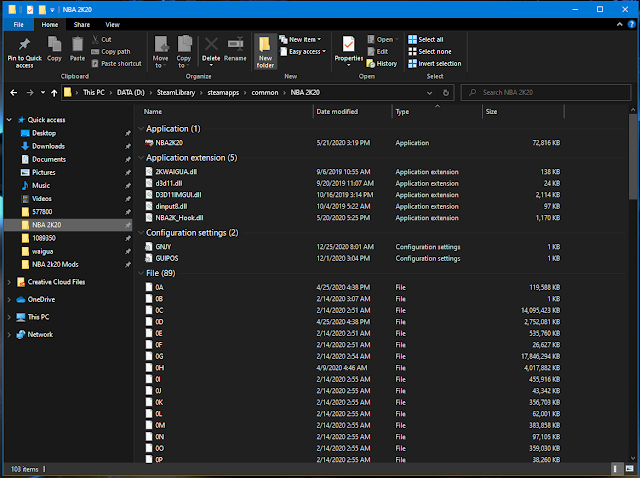Collapse the Quick access tree
Image resolution: width=640 pixels, height=478 pixels.
click(x=9, y=120)
